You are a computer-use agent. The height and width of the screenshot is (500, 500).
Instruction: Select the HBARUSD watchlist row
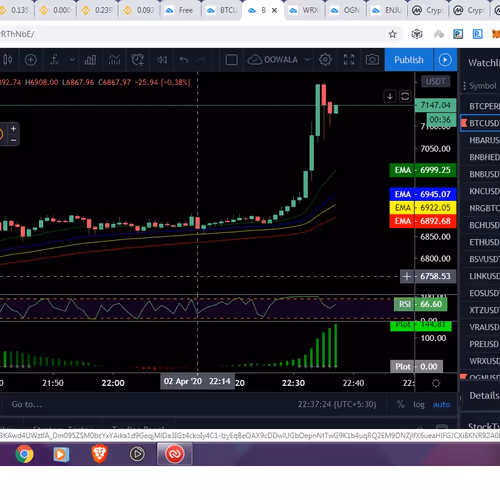tap(481, 140)
